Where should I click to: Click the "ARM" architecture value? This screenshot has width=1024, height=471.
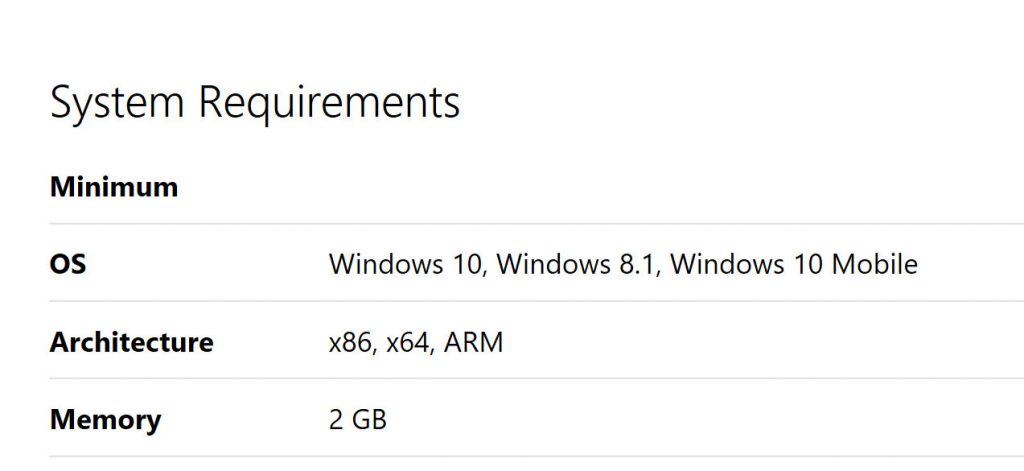tap(474, 343)
